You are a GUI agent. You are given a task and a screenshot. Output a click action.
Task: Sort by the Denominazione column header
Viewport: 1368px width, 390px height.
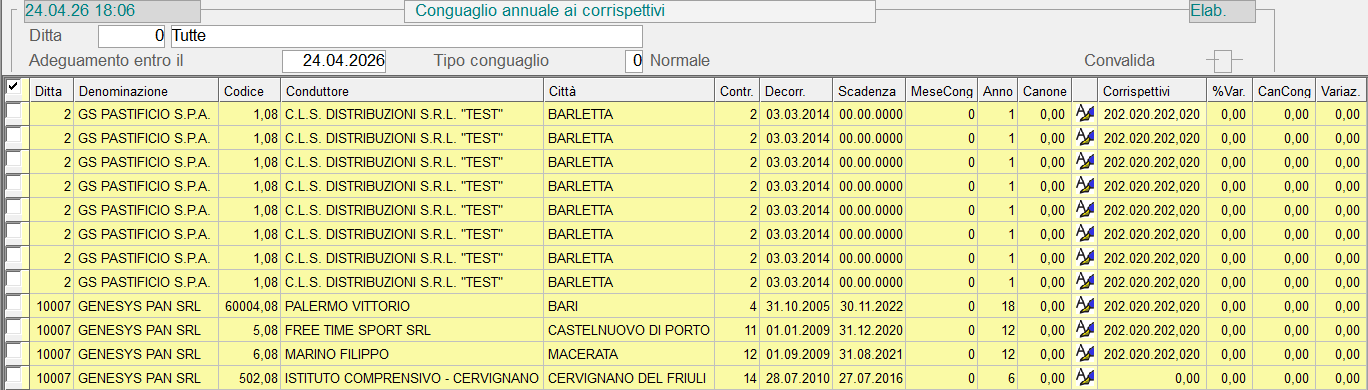click(146, 90)
